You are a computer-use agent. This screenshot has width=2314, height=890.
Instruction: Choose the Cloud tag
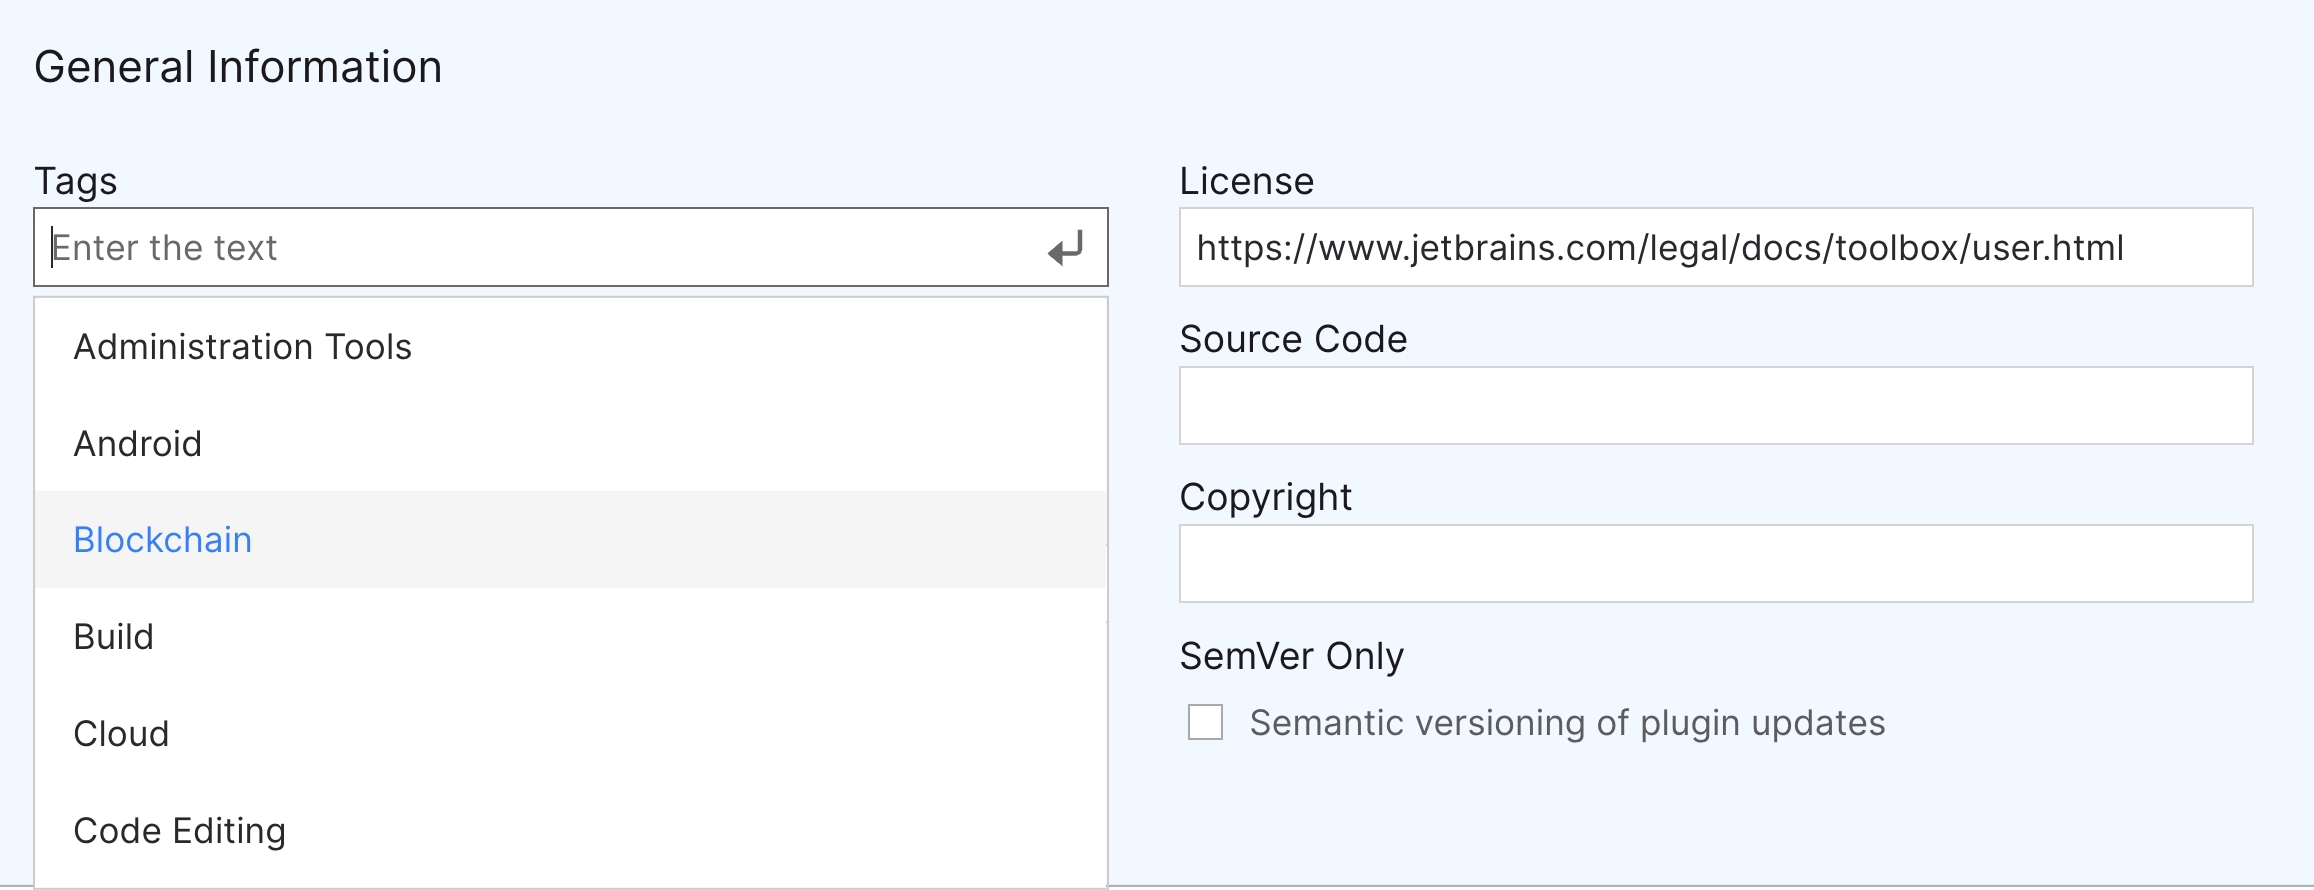pyautogui.click(x=571, y=734)
